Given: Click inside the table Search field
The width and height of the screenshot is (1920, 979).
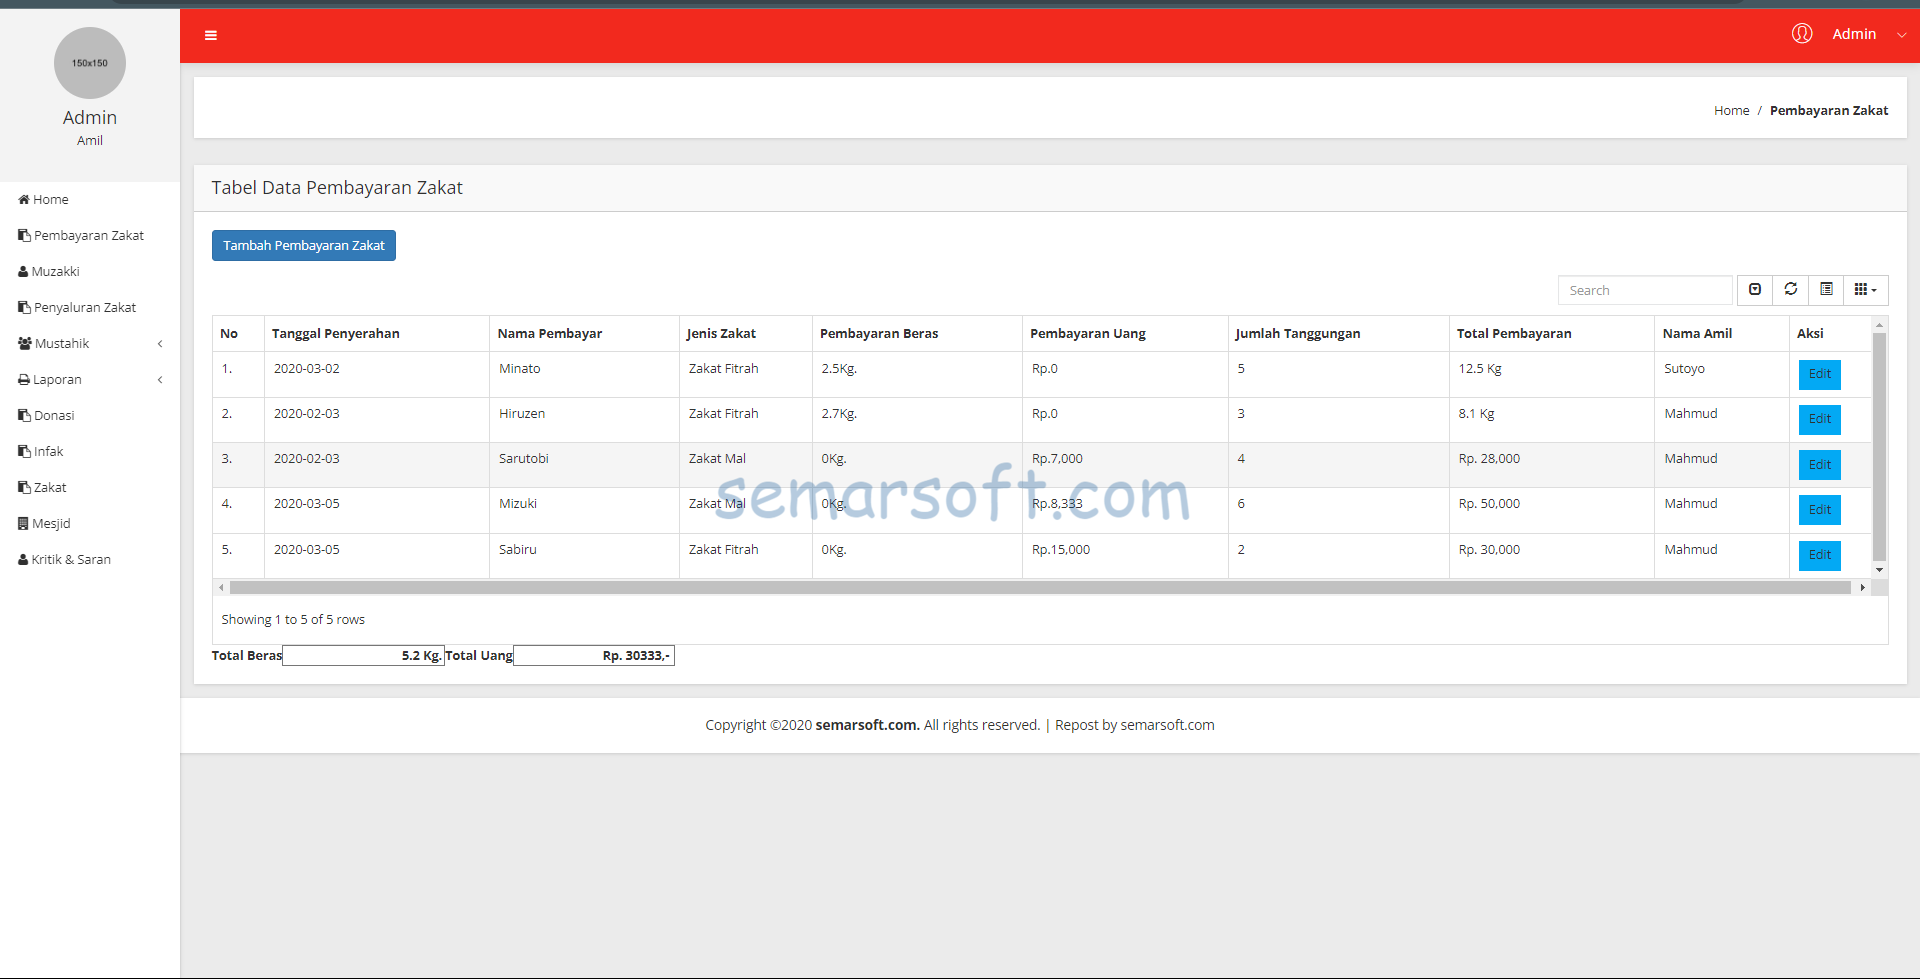Looking at the screenshot, I should click(1645, 290).
